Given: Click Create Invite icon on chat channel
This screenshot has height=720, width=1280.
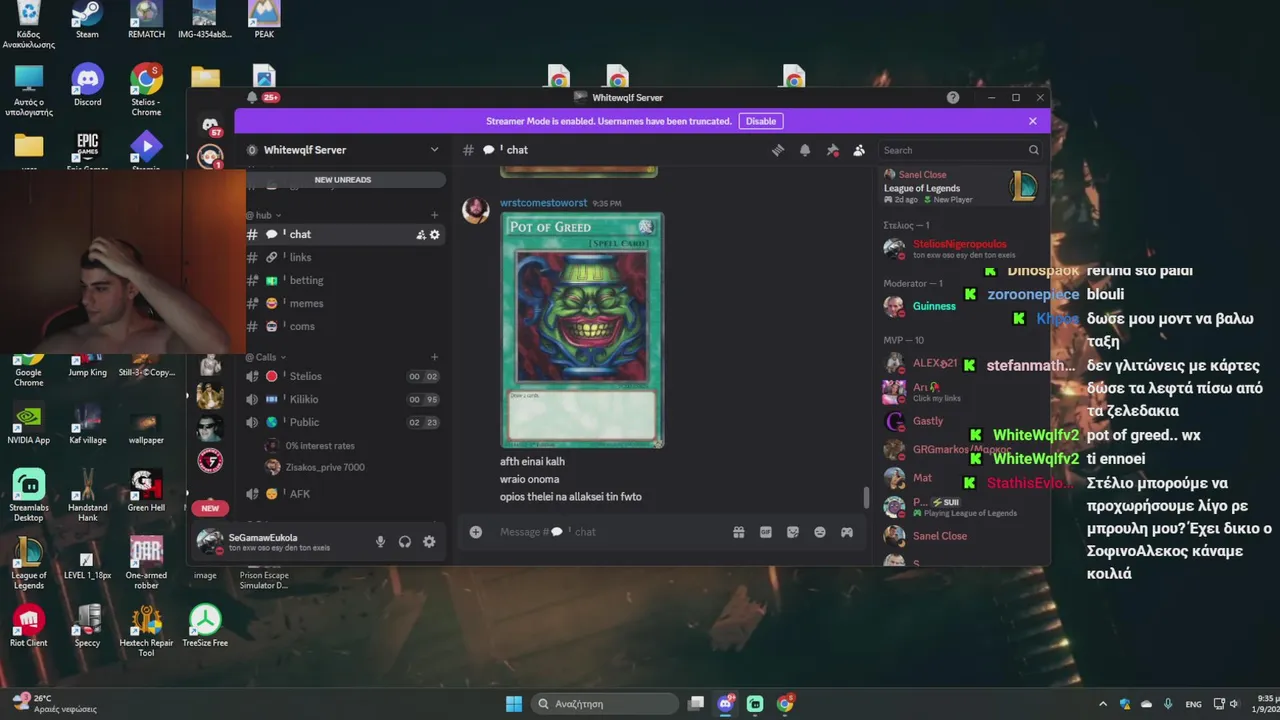Looking at the screenshot, I should pos(421,234).
